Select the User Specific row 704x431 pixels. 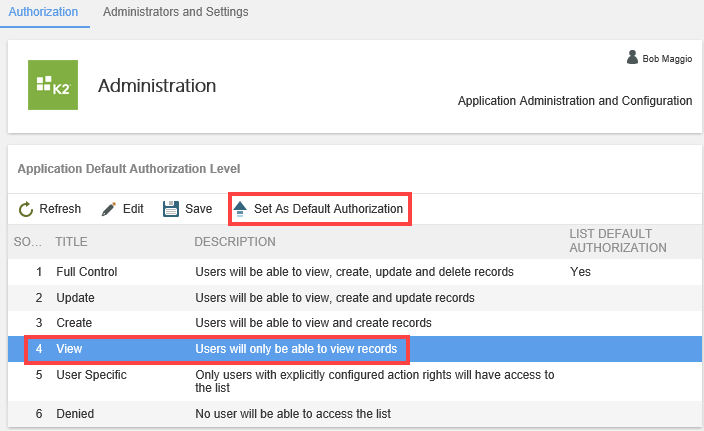(x=91, y=375)
